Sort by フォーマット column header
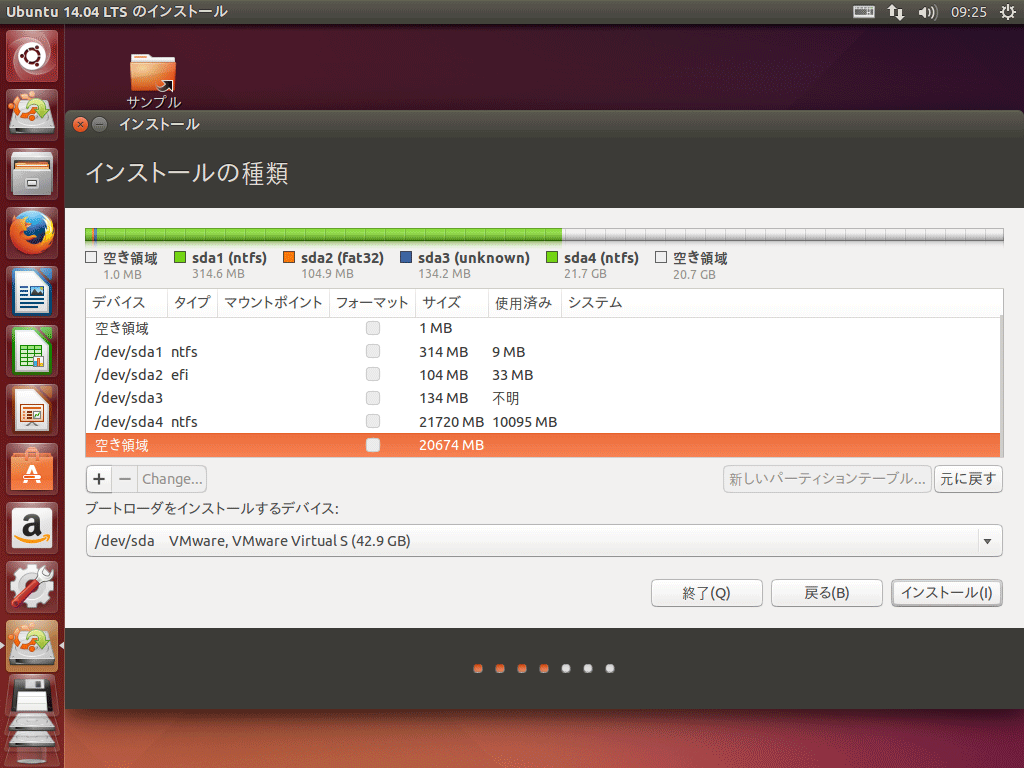 pos(372,303)
